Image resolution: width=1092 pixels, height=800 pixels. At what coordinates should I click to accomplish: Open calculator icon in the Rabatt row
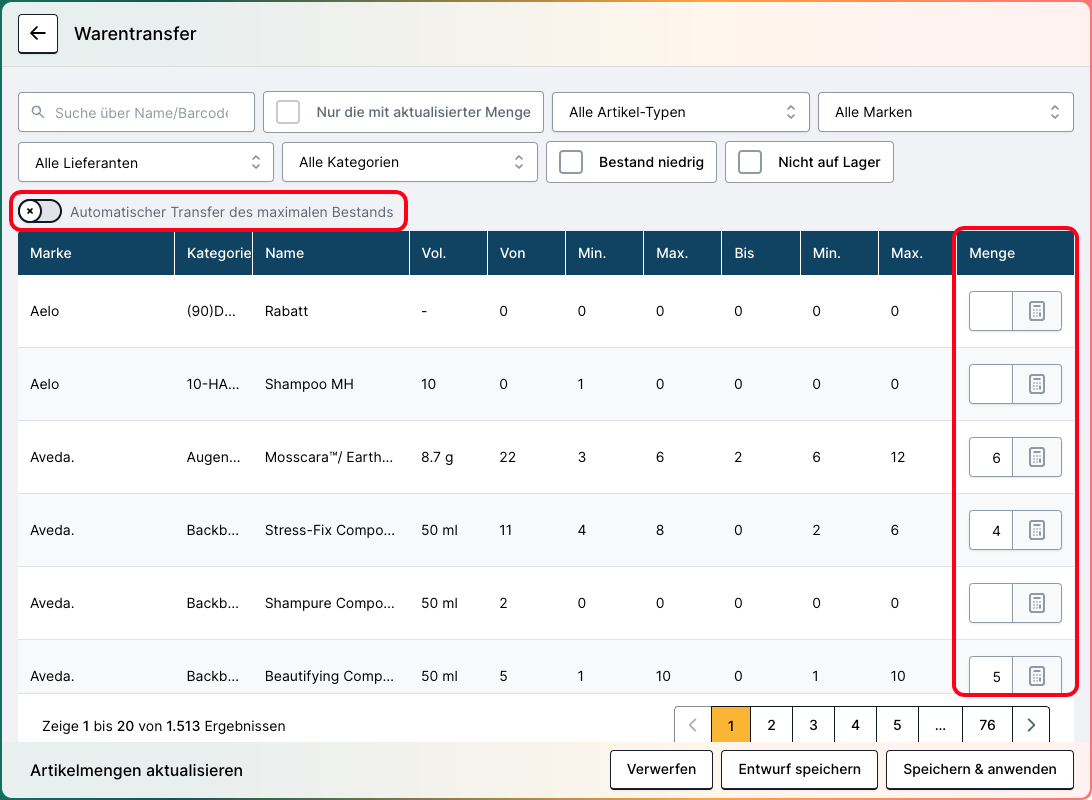click(x=1036, y=312)
